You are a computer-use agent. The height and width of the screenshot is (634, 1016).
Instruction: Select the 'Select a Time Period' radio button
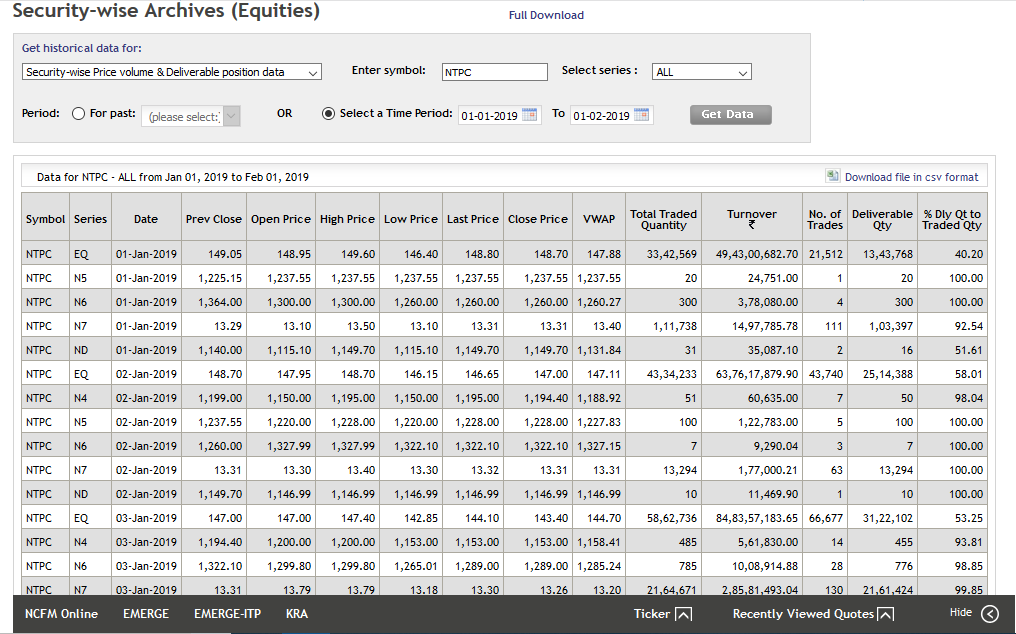point(329,114)
